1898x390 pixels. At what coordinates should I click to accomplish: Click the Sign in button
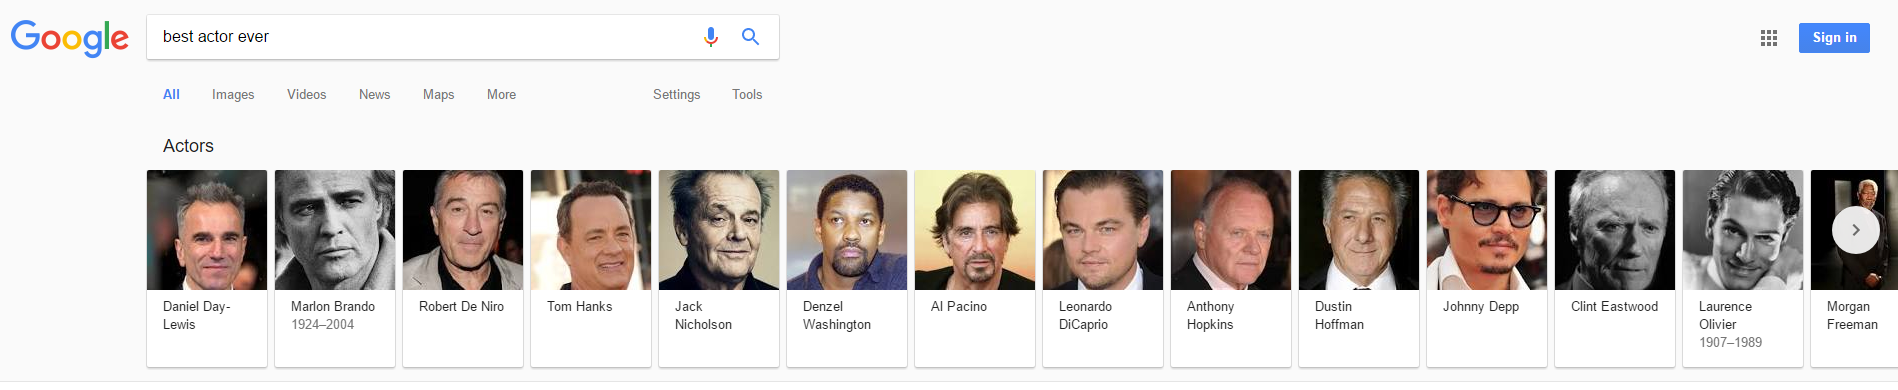click(x=1834, y=38)
